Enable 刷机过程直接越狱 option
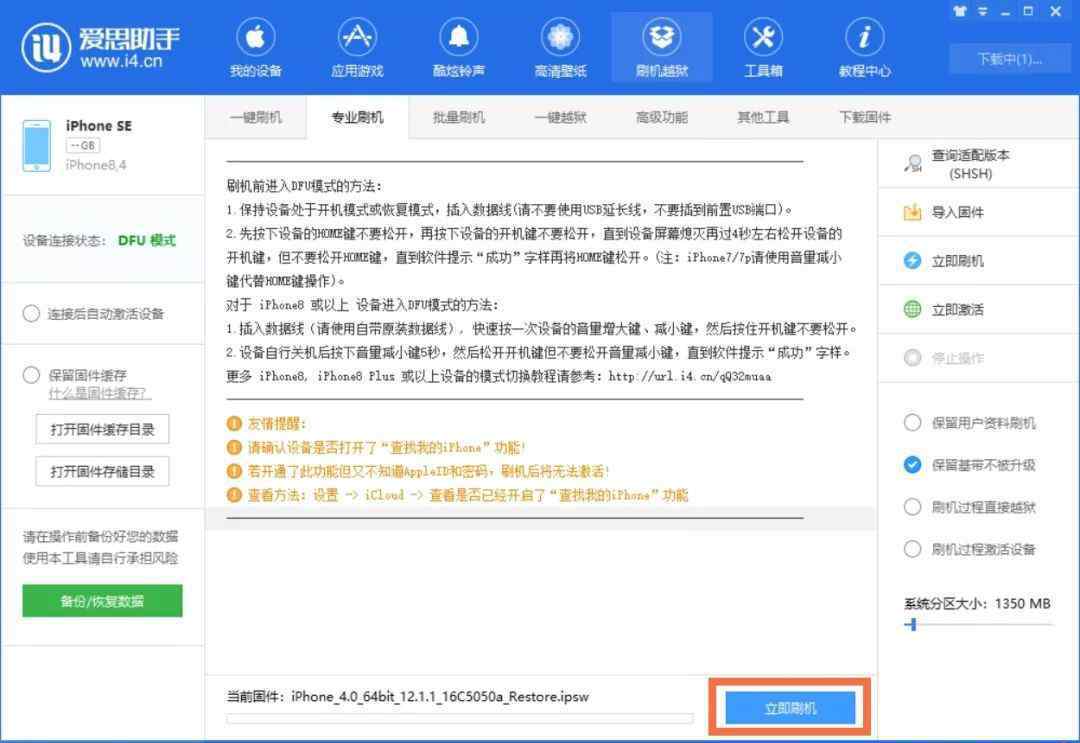Screen dimensions: 1080x743 [913, 507]
